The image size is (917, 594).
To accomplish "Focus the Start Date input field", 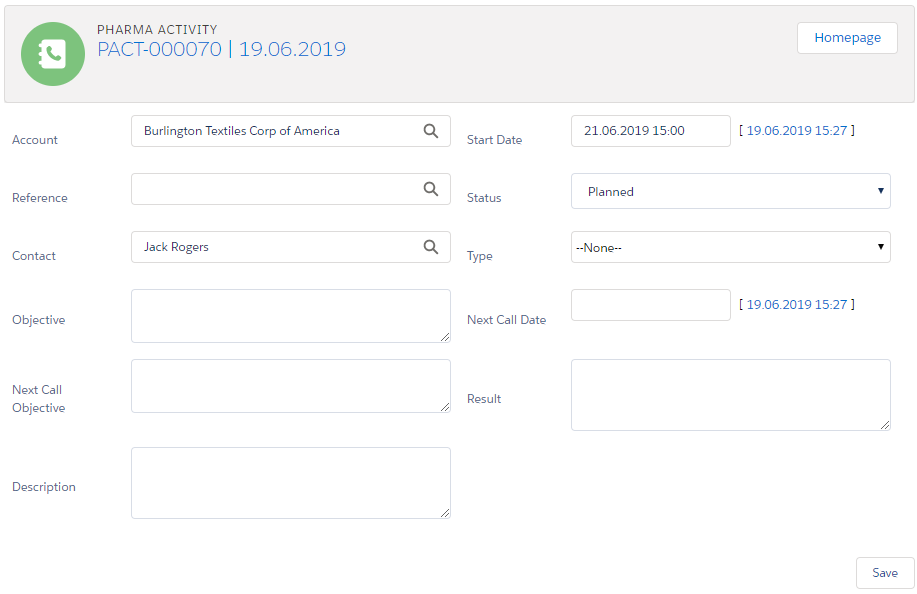I will tap(650, 131).
